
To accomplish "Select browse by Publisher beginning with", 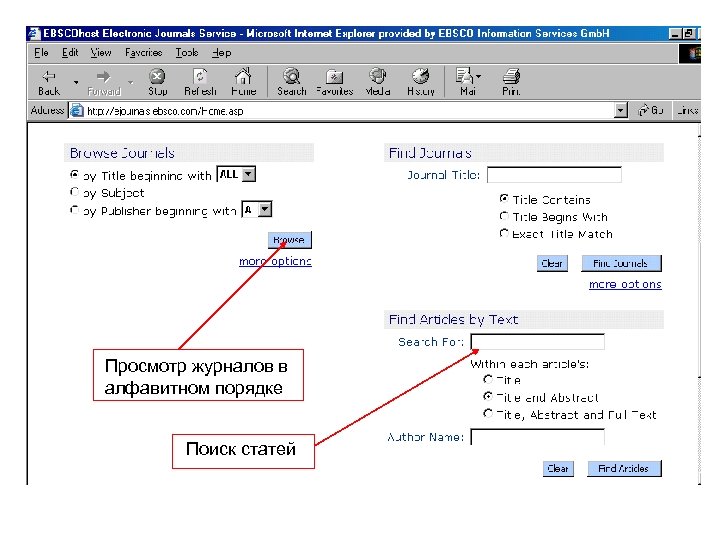I will coord(74,210).
